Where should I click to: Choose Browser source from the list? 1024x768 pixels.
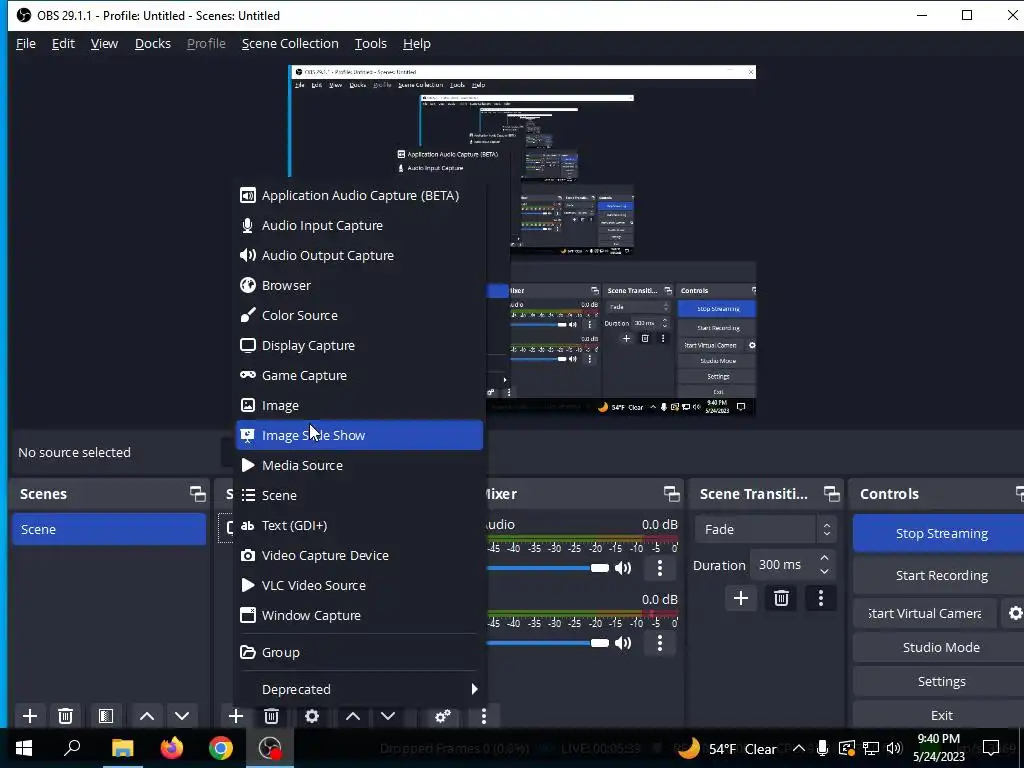[x=359, y=285]
